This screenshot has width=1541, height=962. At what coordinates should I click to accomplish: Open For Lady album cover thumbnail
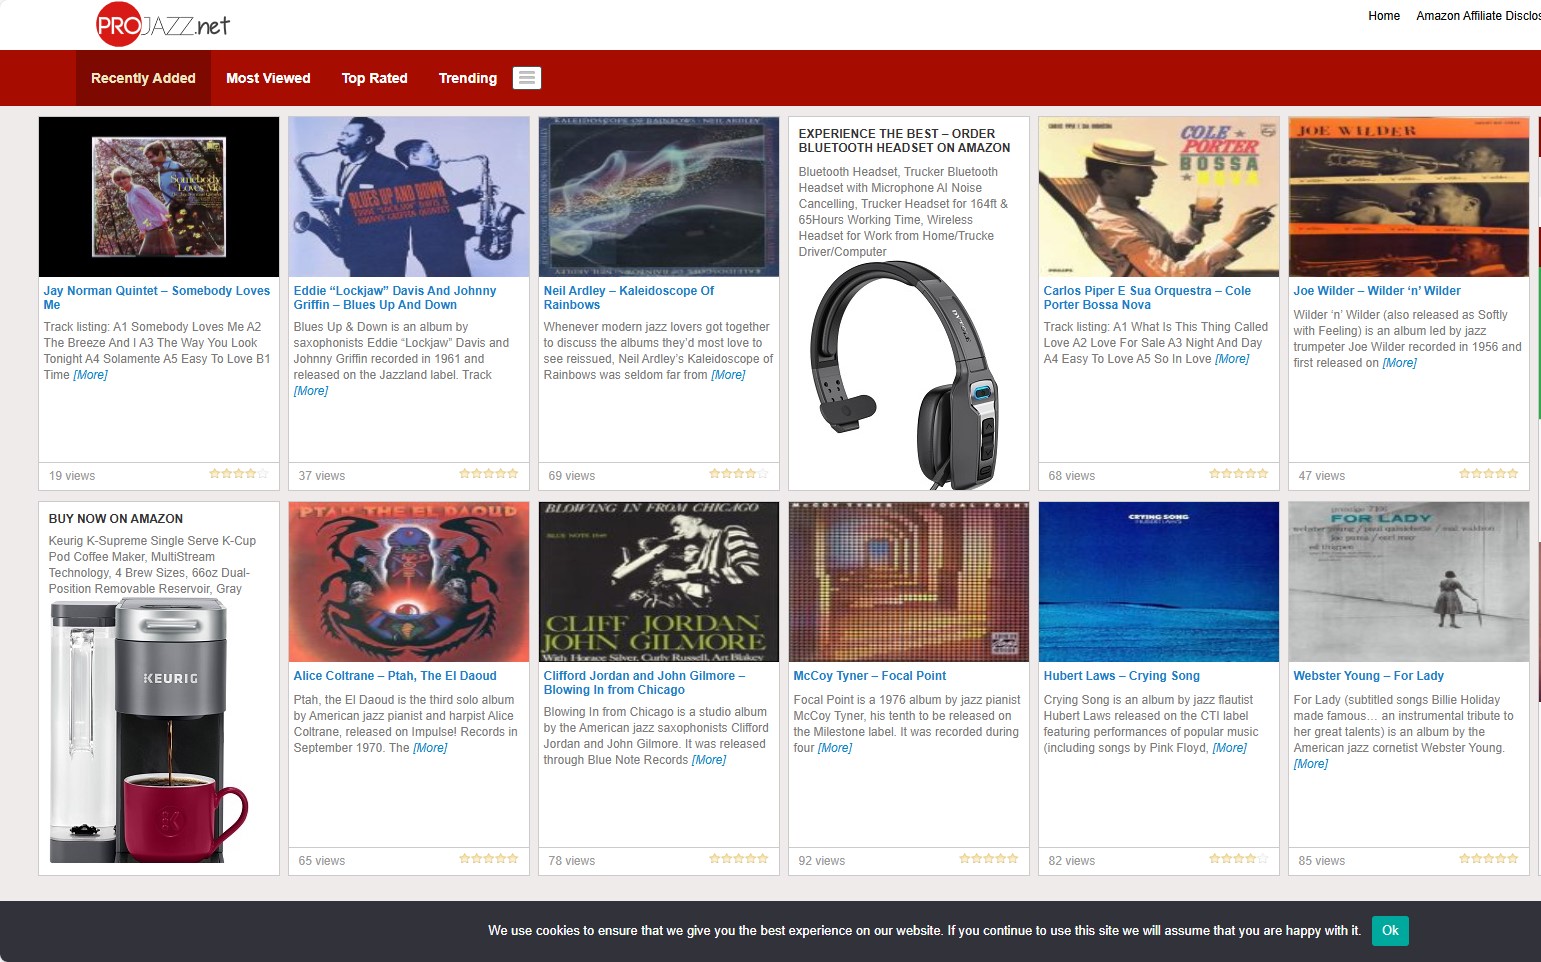pos(1409,582)
